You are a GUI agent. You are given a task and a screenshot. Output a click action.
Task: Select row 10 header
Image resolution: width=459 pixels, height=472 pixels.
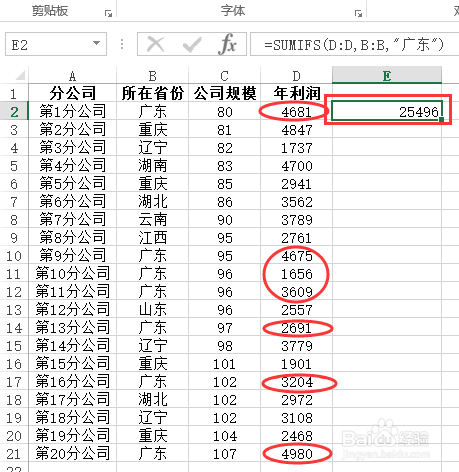click(x=14, y=255)
